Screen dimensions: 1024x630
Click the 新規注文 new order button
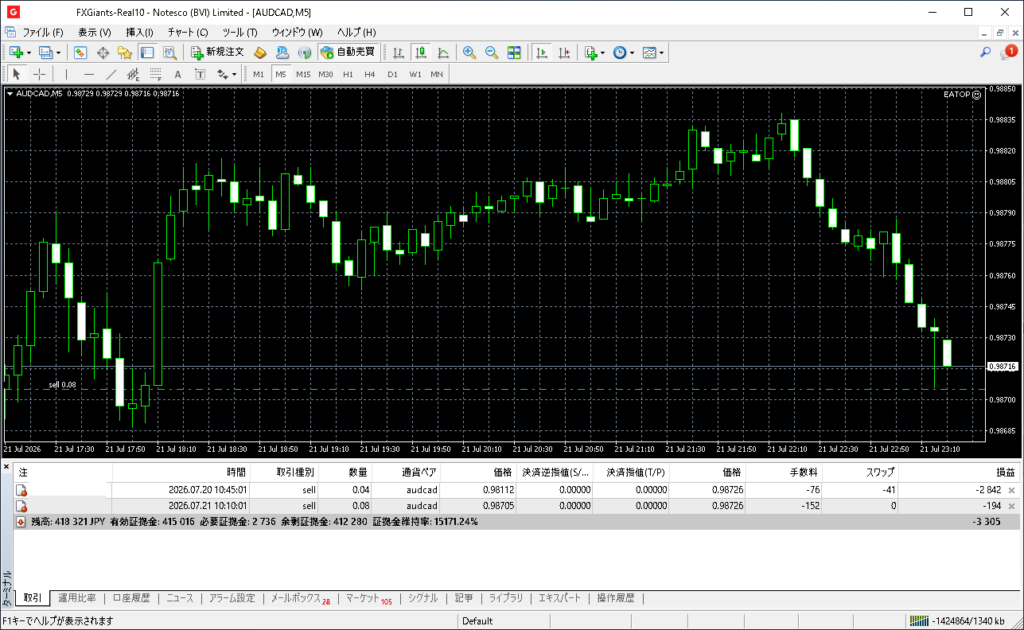(217, 53)
